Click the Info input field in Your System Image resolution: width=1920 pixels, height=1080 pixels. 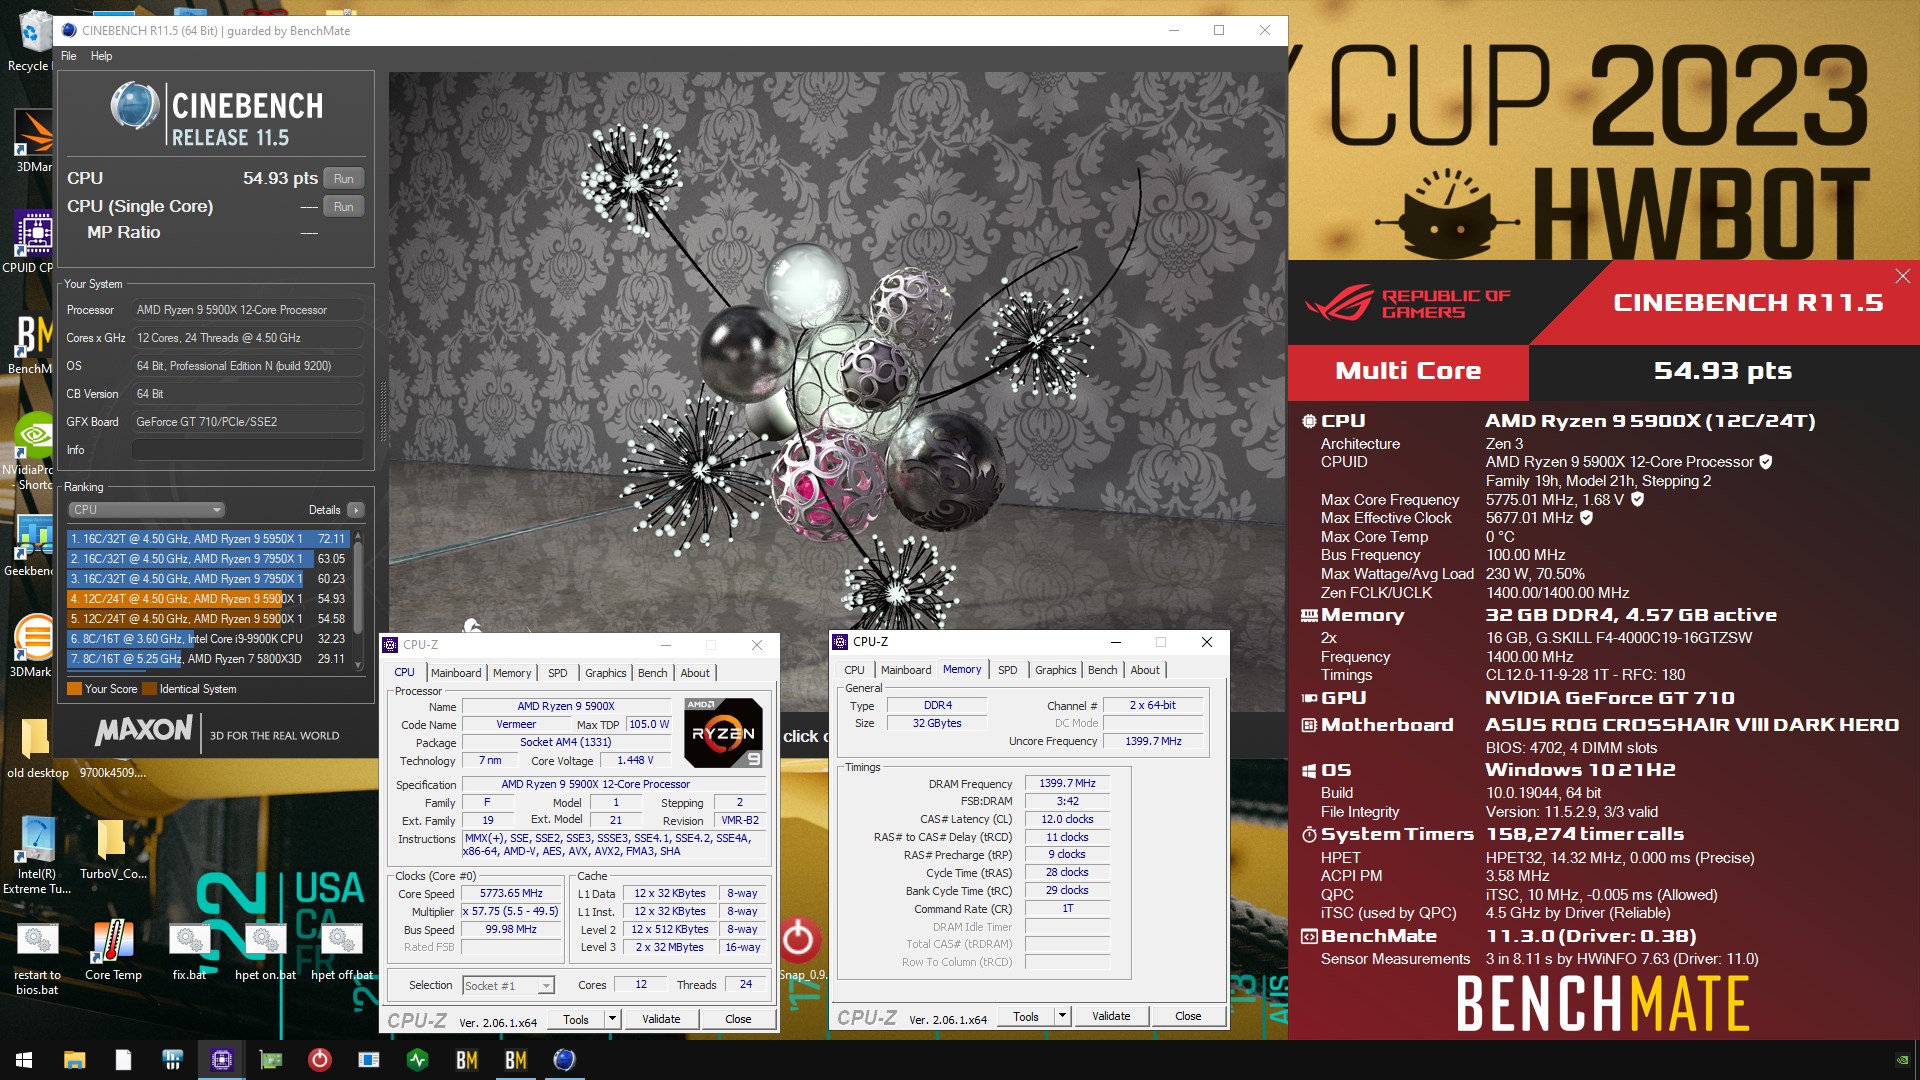pos(248,450)
